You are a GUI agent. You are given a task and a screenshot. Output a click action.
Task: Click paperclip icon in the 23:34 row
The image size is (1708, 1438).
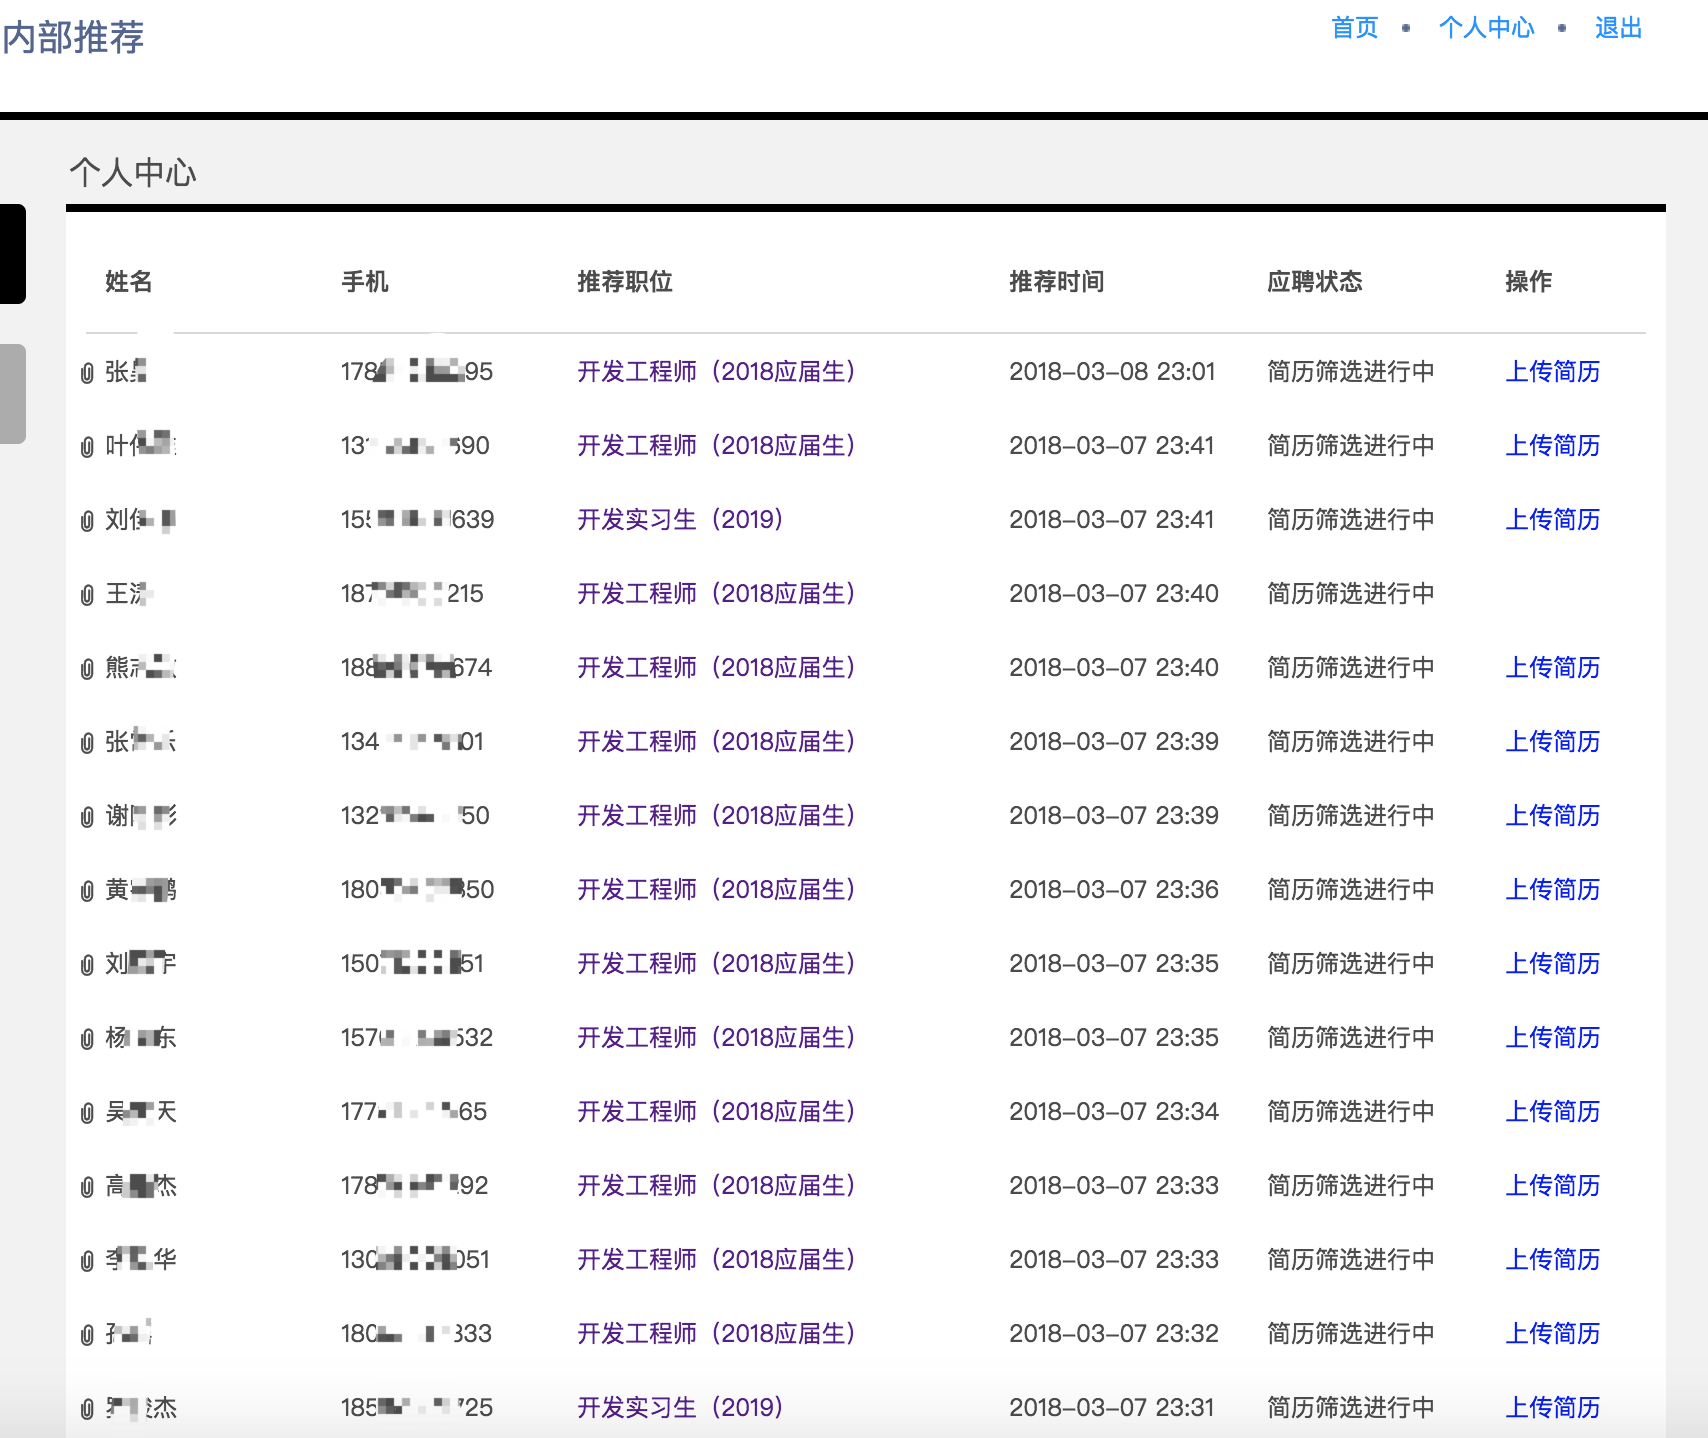click(87, 1113)
